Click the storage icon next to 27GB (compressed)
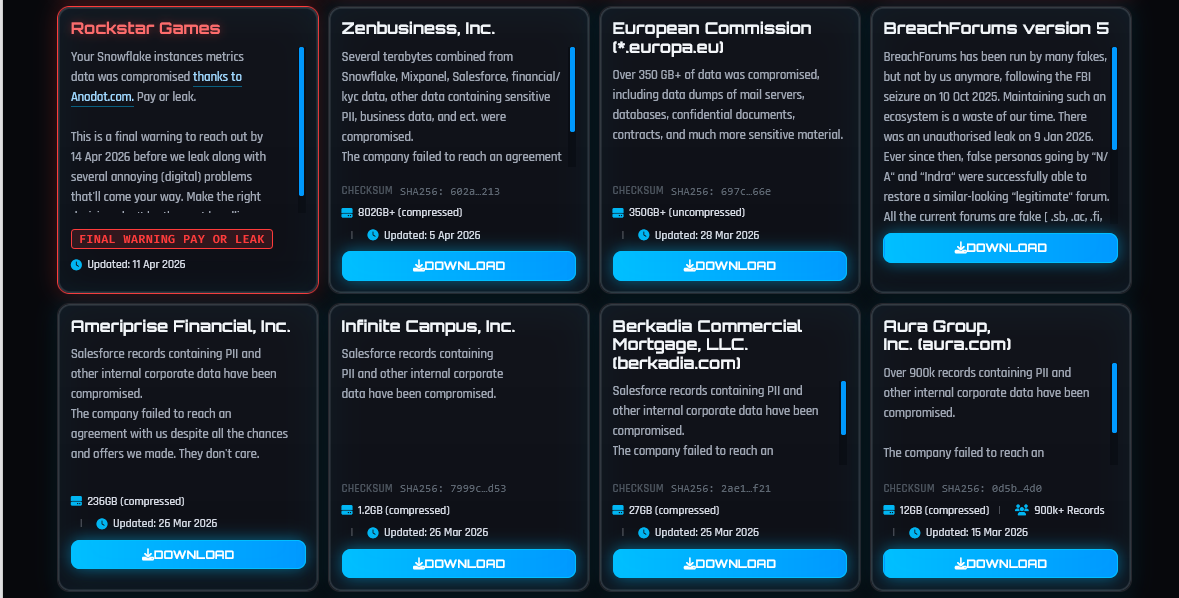Screen dimensions: 1179x598 click(619, 510)
